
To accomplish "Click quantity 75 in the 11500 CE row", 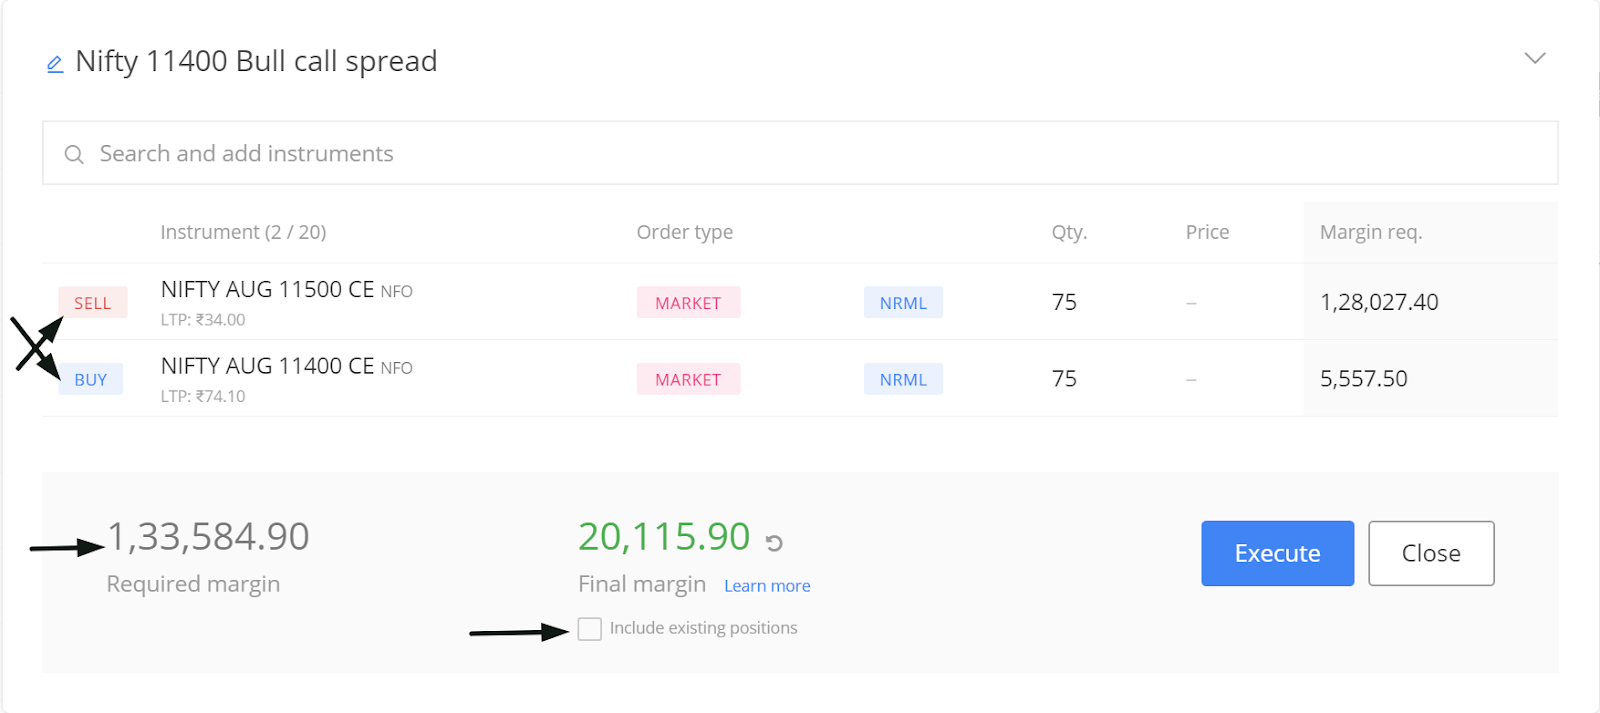I will click(x=1064, y=302).
